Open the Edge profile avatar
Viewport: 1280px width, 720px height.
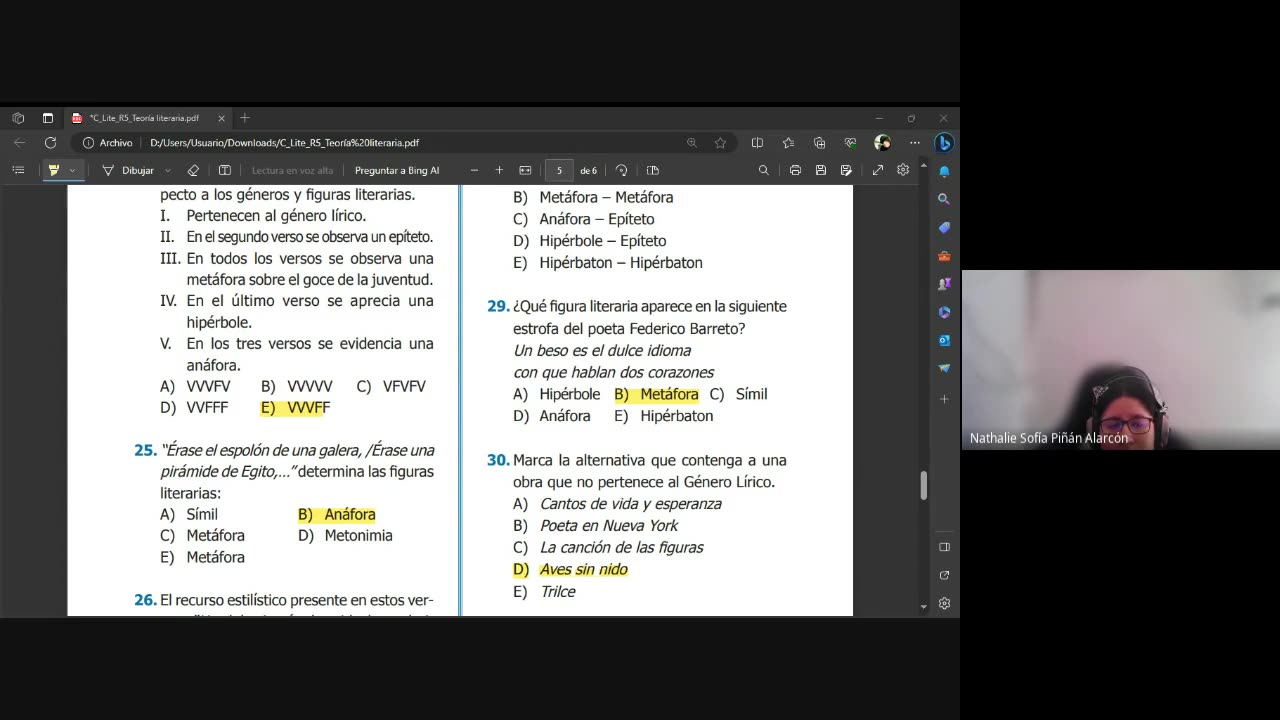882,143
